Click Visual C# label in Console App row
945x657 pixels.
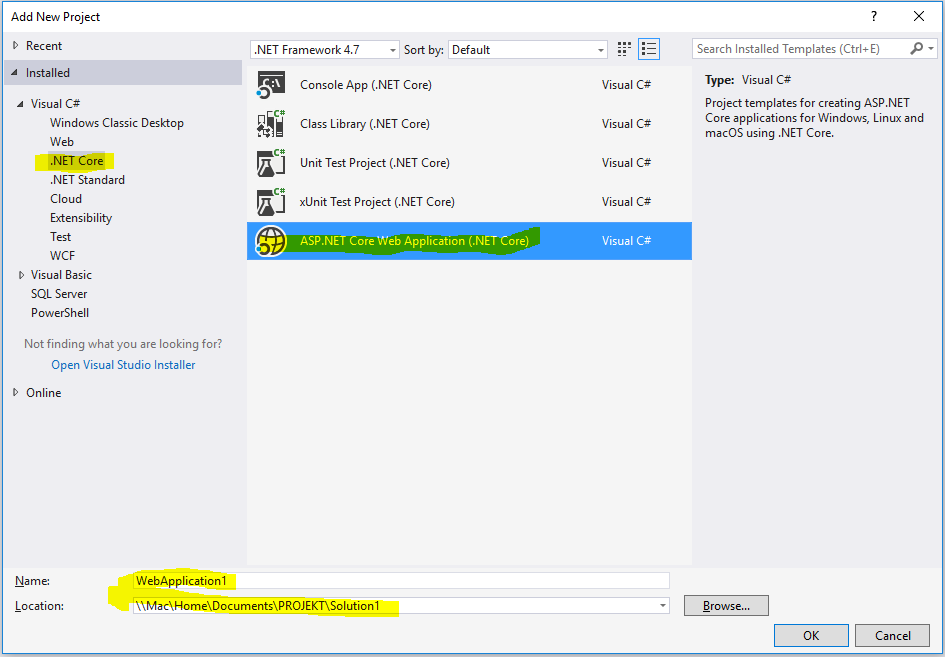point(626,85)
